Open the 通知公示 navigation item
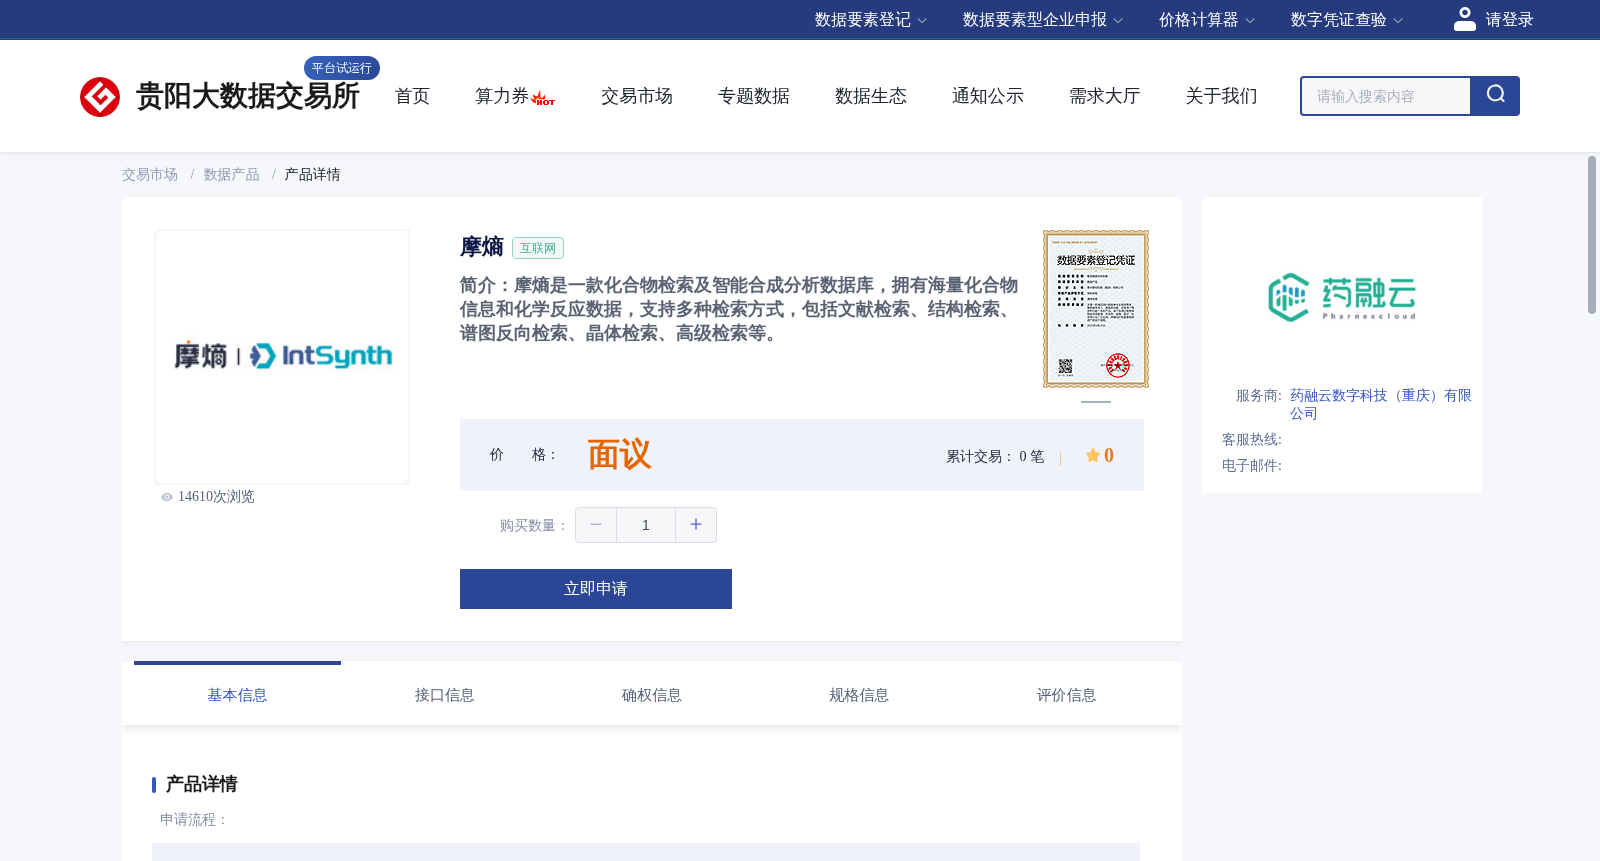1600x861 pixels. coord(987,96)
